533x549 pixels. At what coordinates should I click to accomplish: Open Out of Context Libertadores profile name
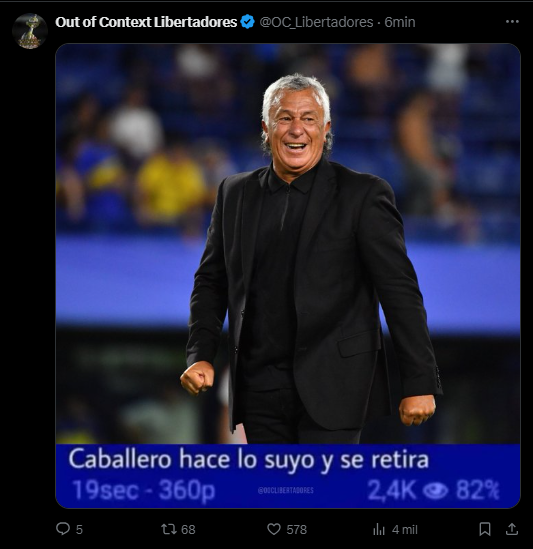(x=146, y=22)
